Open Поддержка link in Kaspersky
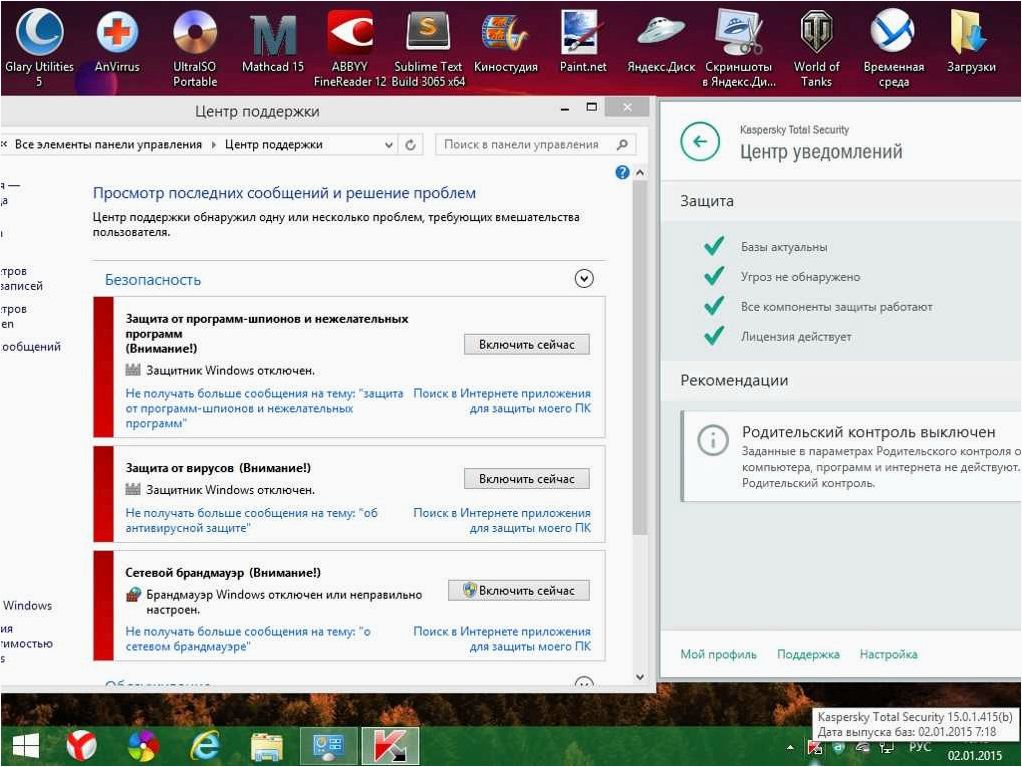 [x=808, y=654]
